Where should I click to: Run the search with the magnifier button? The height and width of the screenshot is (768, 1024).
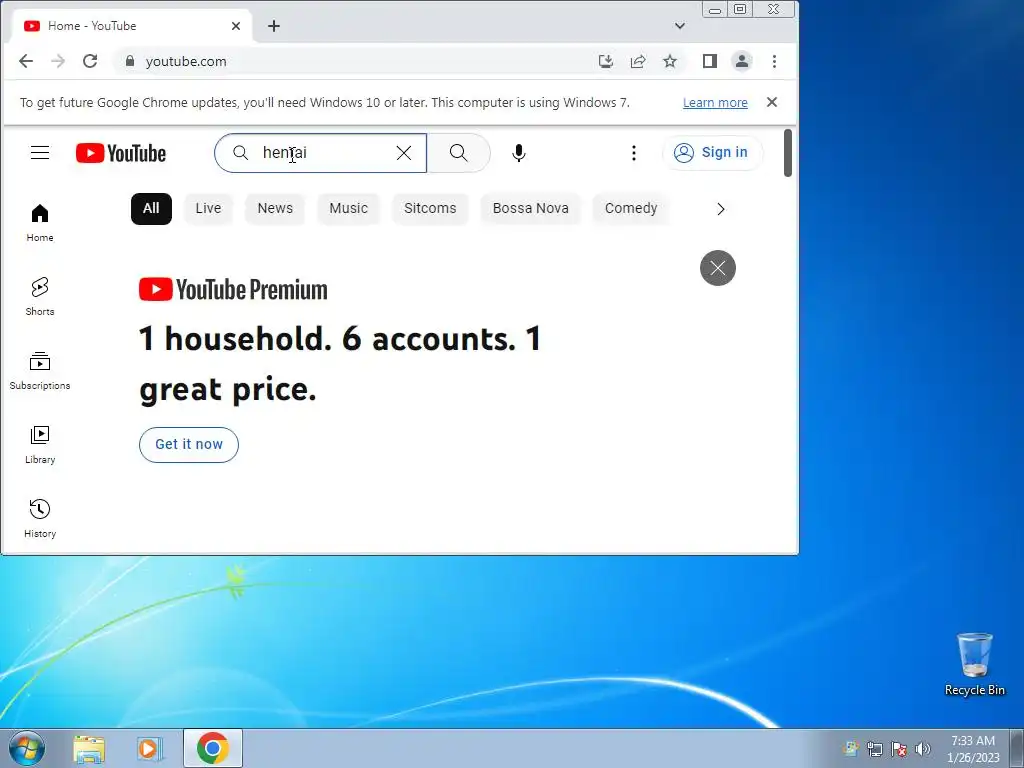pos(458,153)
